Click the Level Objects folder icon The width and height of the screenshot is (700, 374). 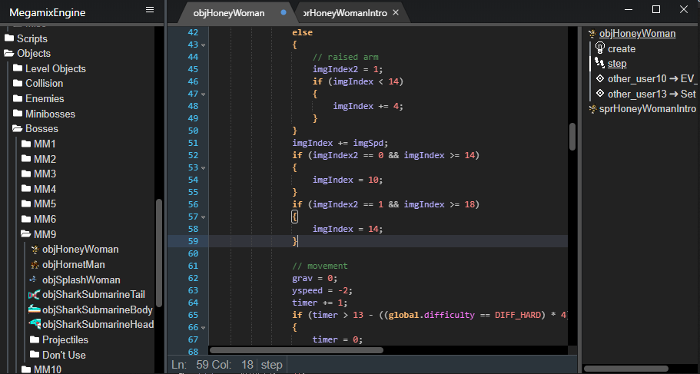point(17,68)
